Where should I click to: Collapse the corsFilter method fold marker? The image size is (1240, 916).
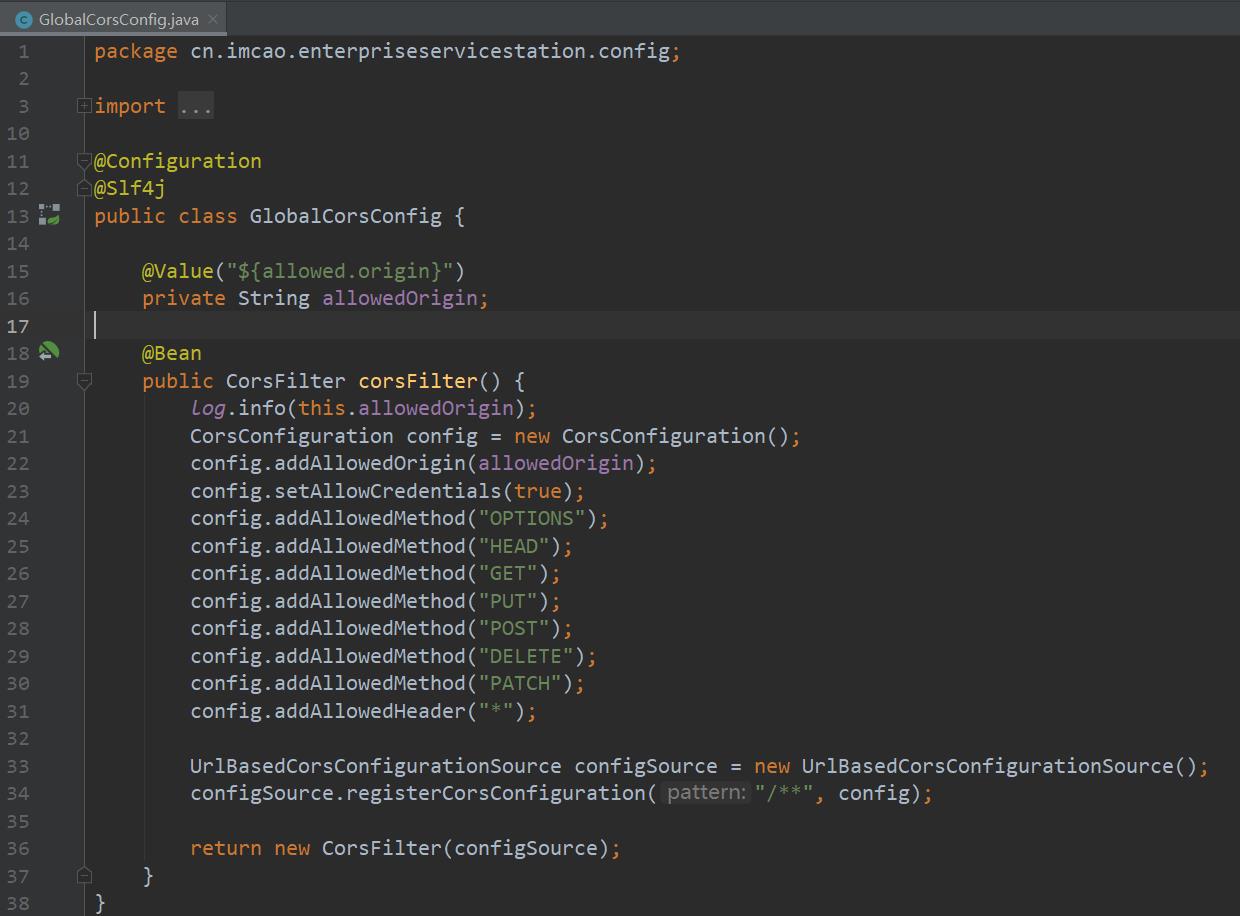pyautogui.click(x=84, y=380)
